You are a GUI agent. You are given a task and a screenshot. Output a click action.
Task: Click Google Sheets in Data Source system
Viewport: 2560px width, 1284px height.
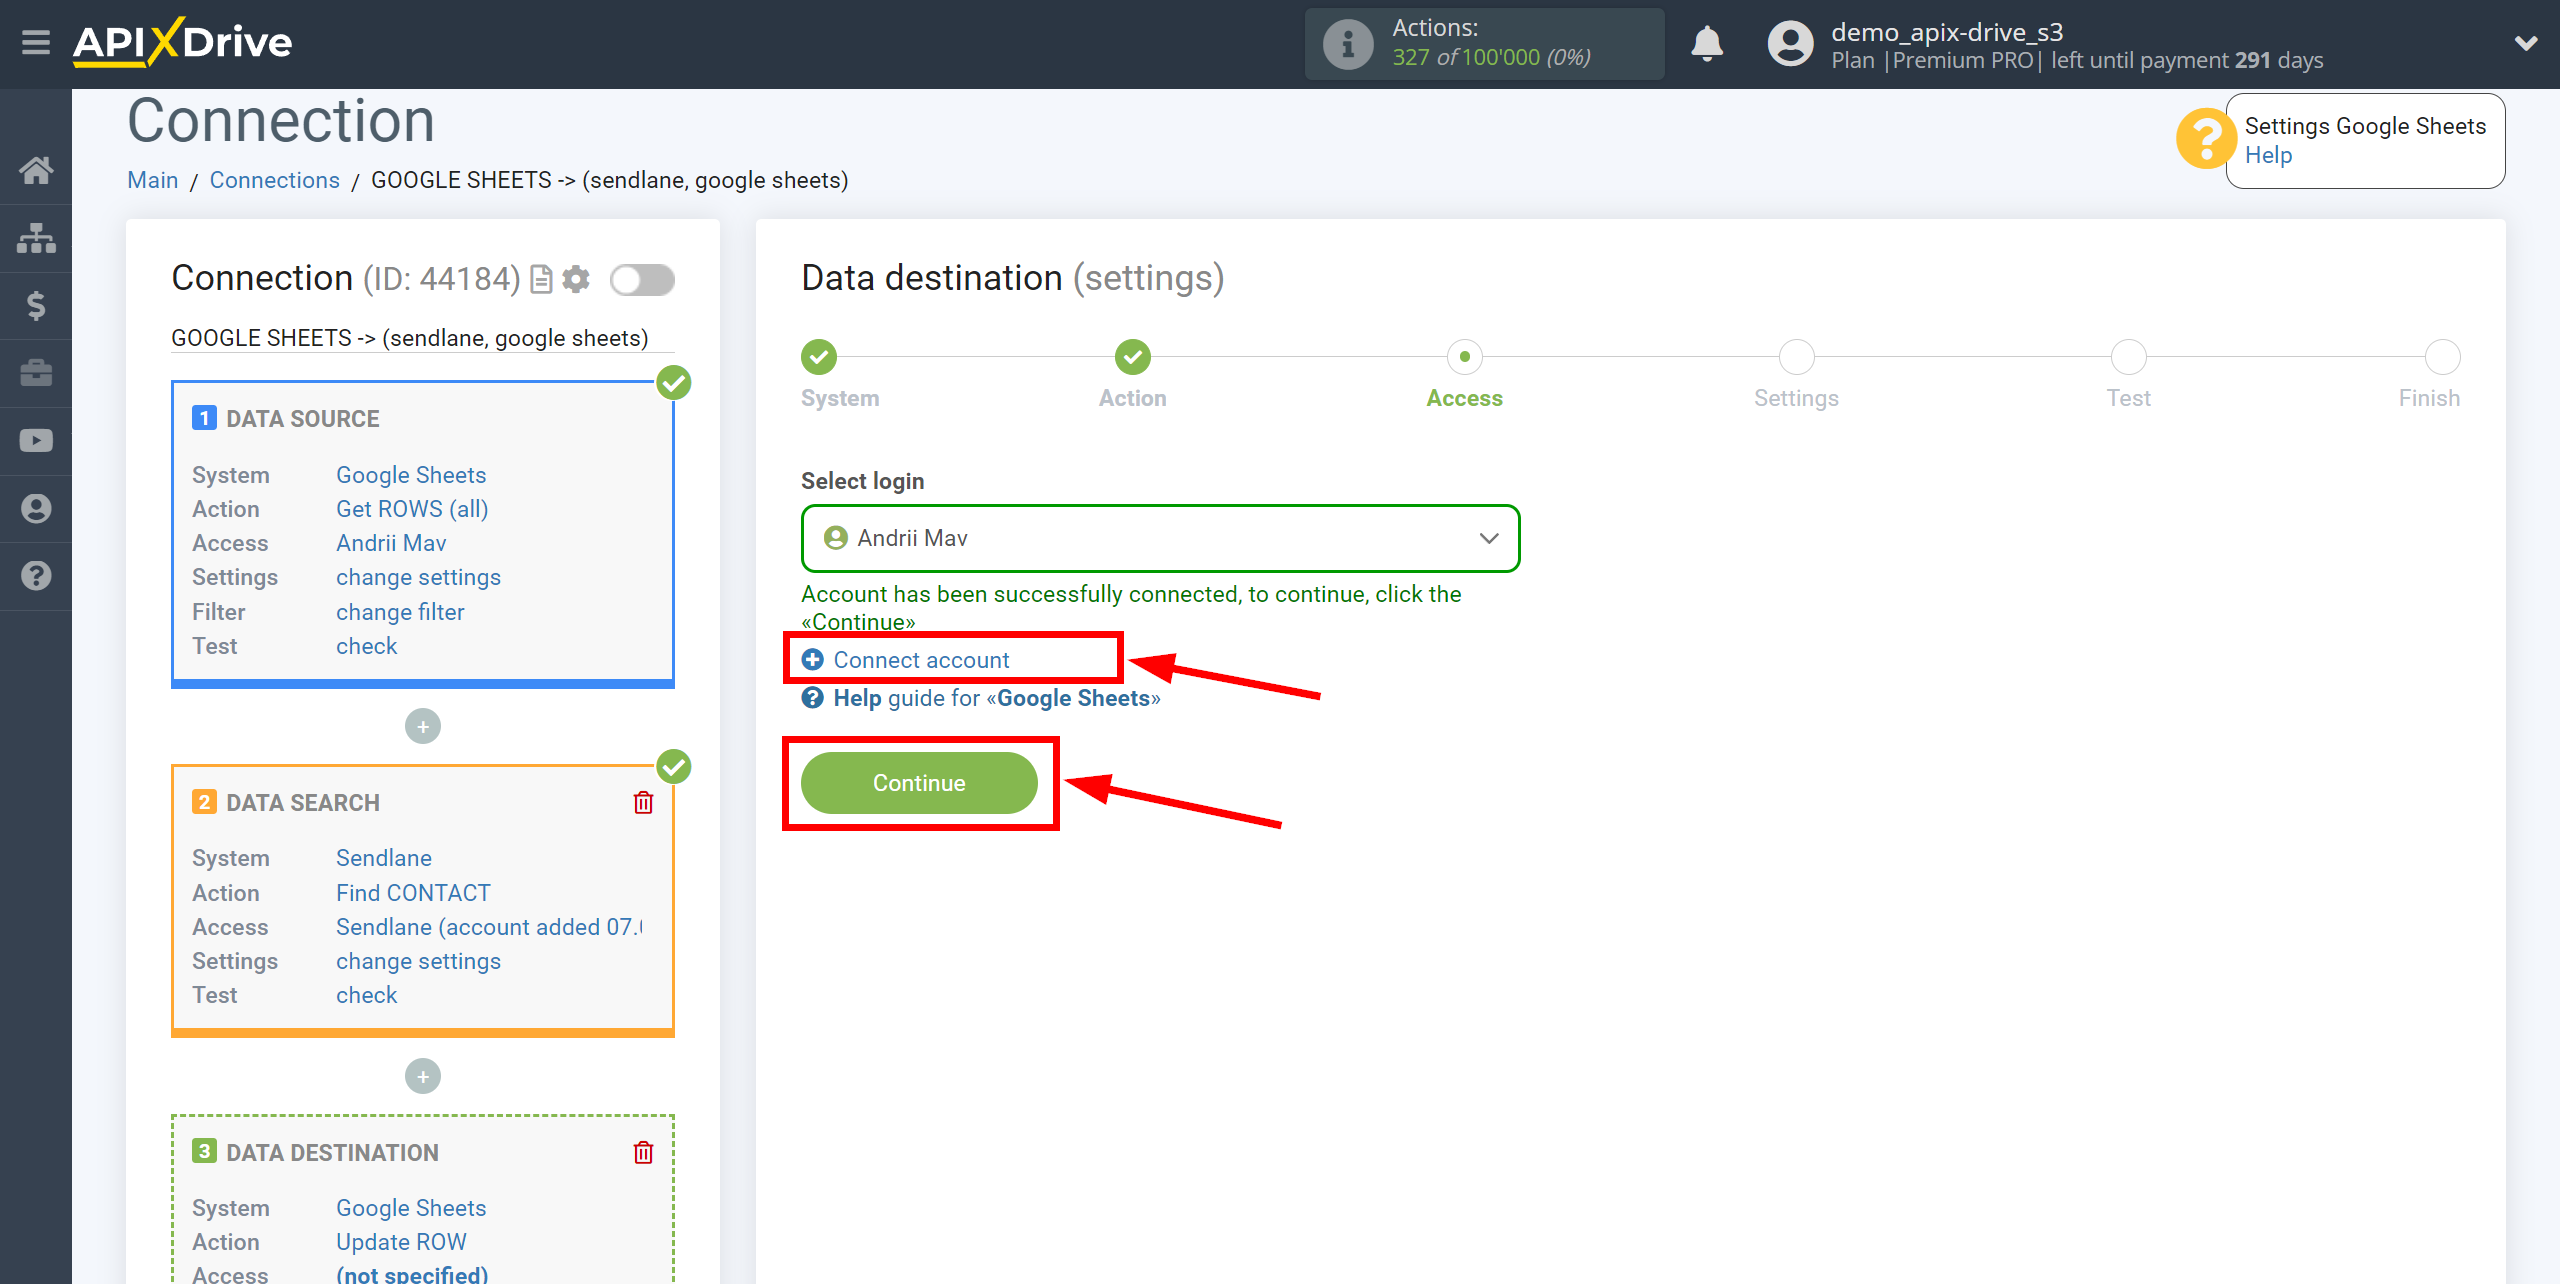point(411,475)
